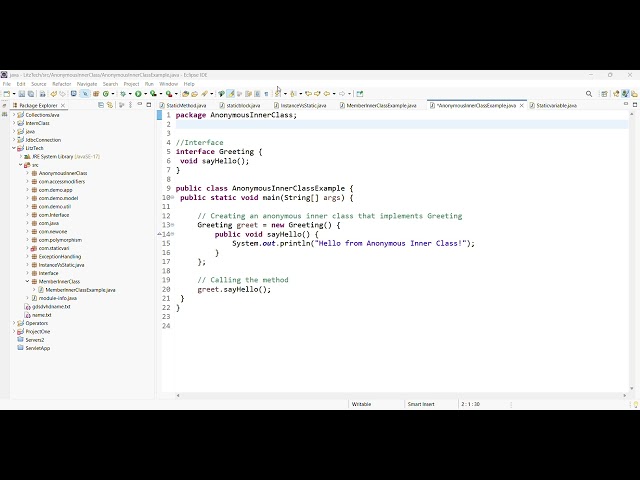Switch to staticblock.java tab
This screenshot has width=640, height=480.
click(240, 106)
